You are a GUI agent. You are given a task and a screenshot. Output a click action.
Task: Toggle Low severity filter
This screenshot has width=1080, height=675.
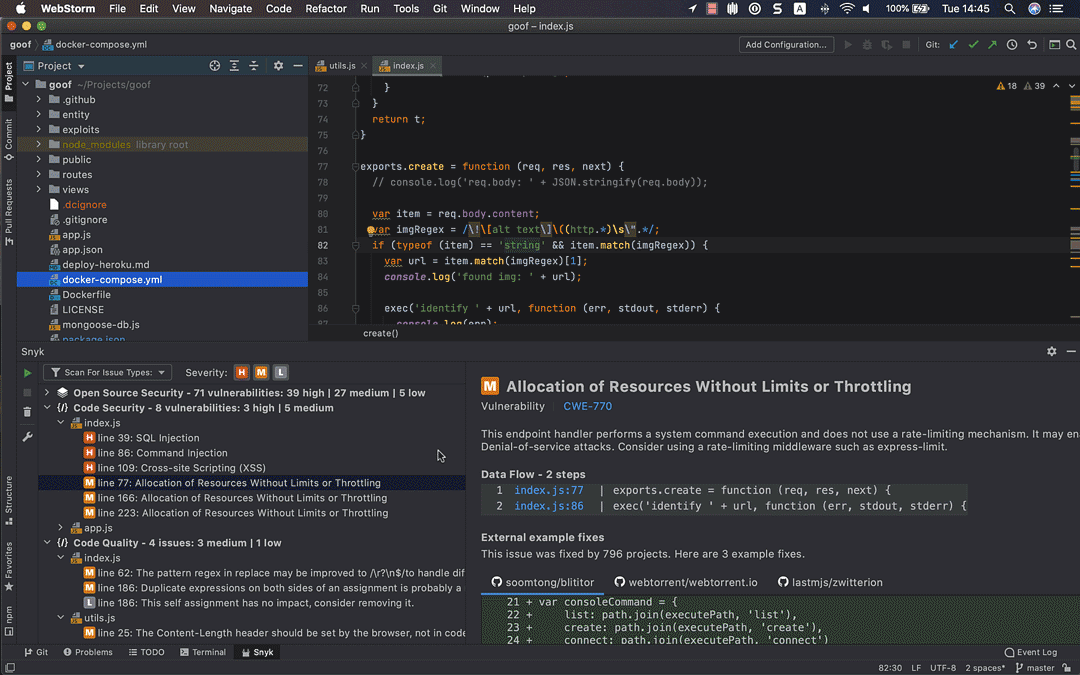(x=280, y=373)
